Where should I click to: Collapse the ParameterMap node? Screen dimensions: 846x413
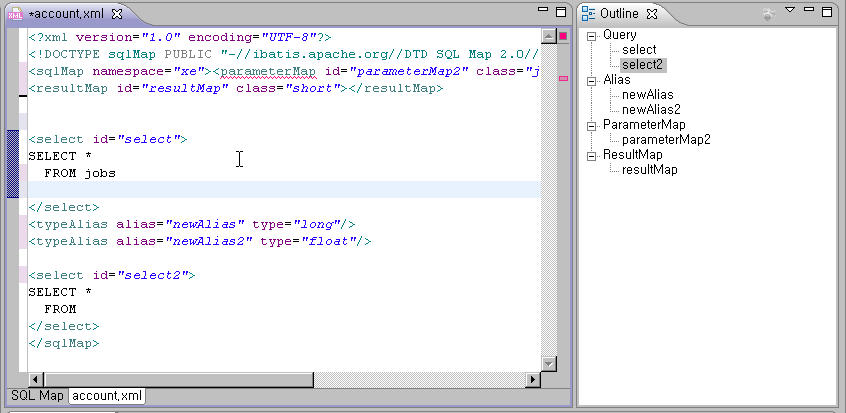(592, 125)
